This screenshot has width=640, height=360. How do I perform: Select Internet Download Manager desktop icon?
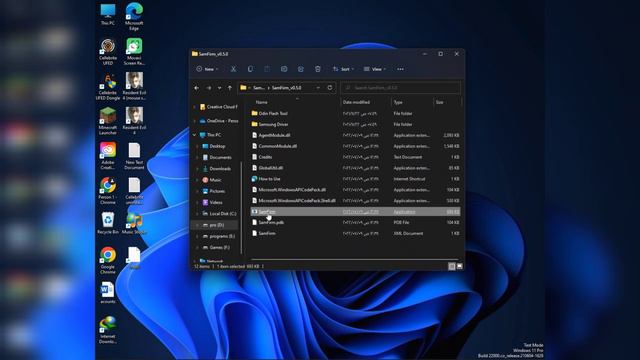tap(108, 330)
